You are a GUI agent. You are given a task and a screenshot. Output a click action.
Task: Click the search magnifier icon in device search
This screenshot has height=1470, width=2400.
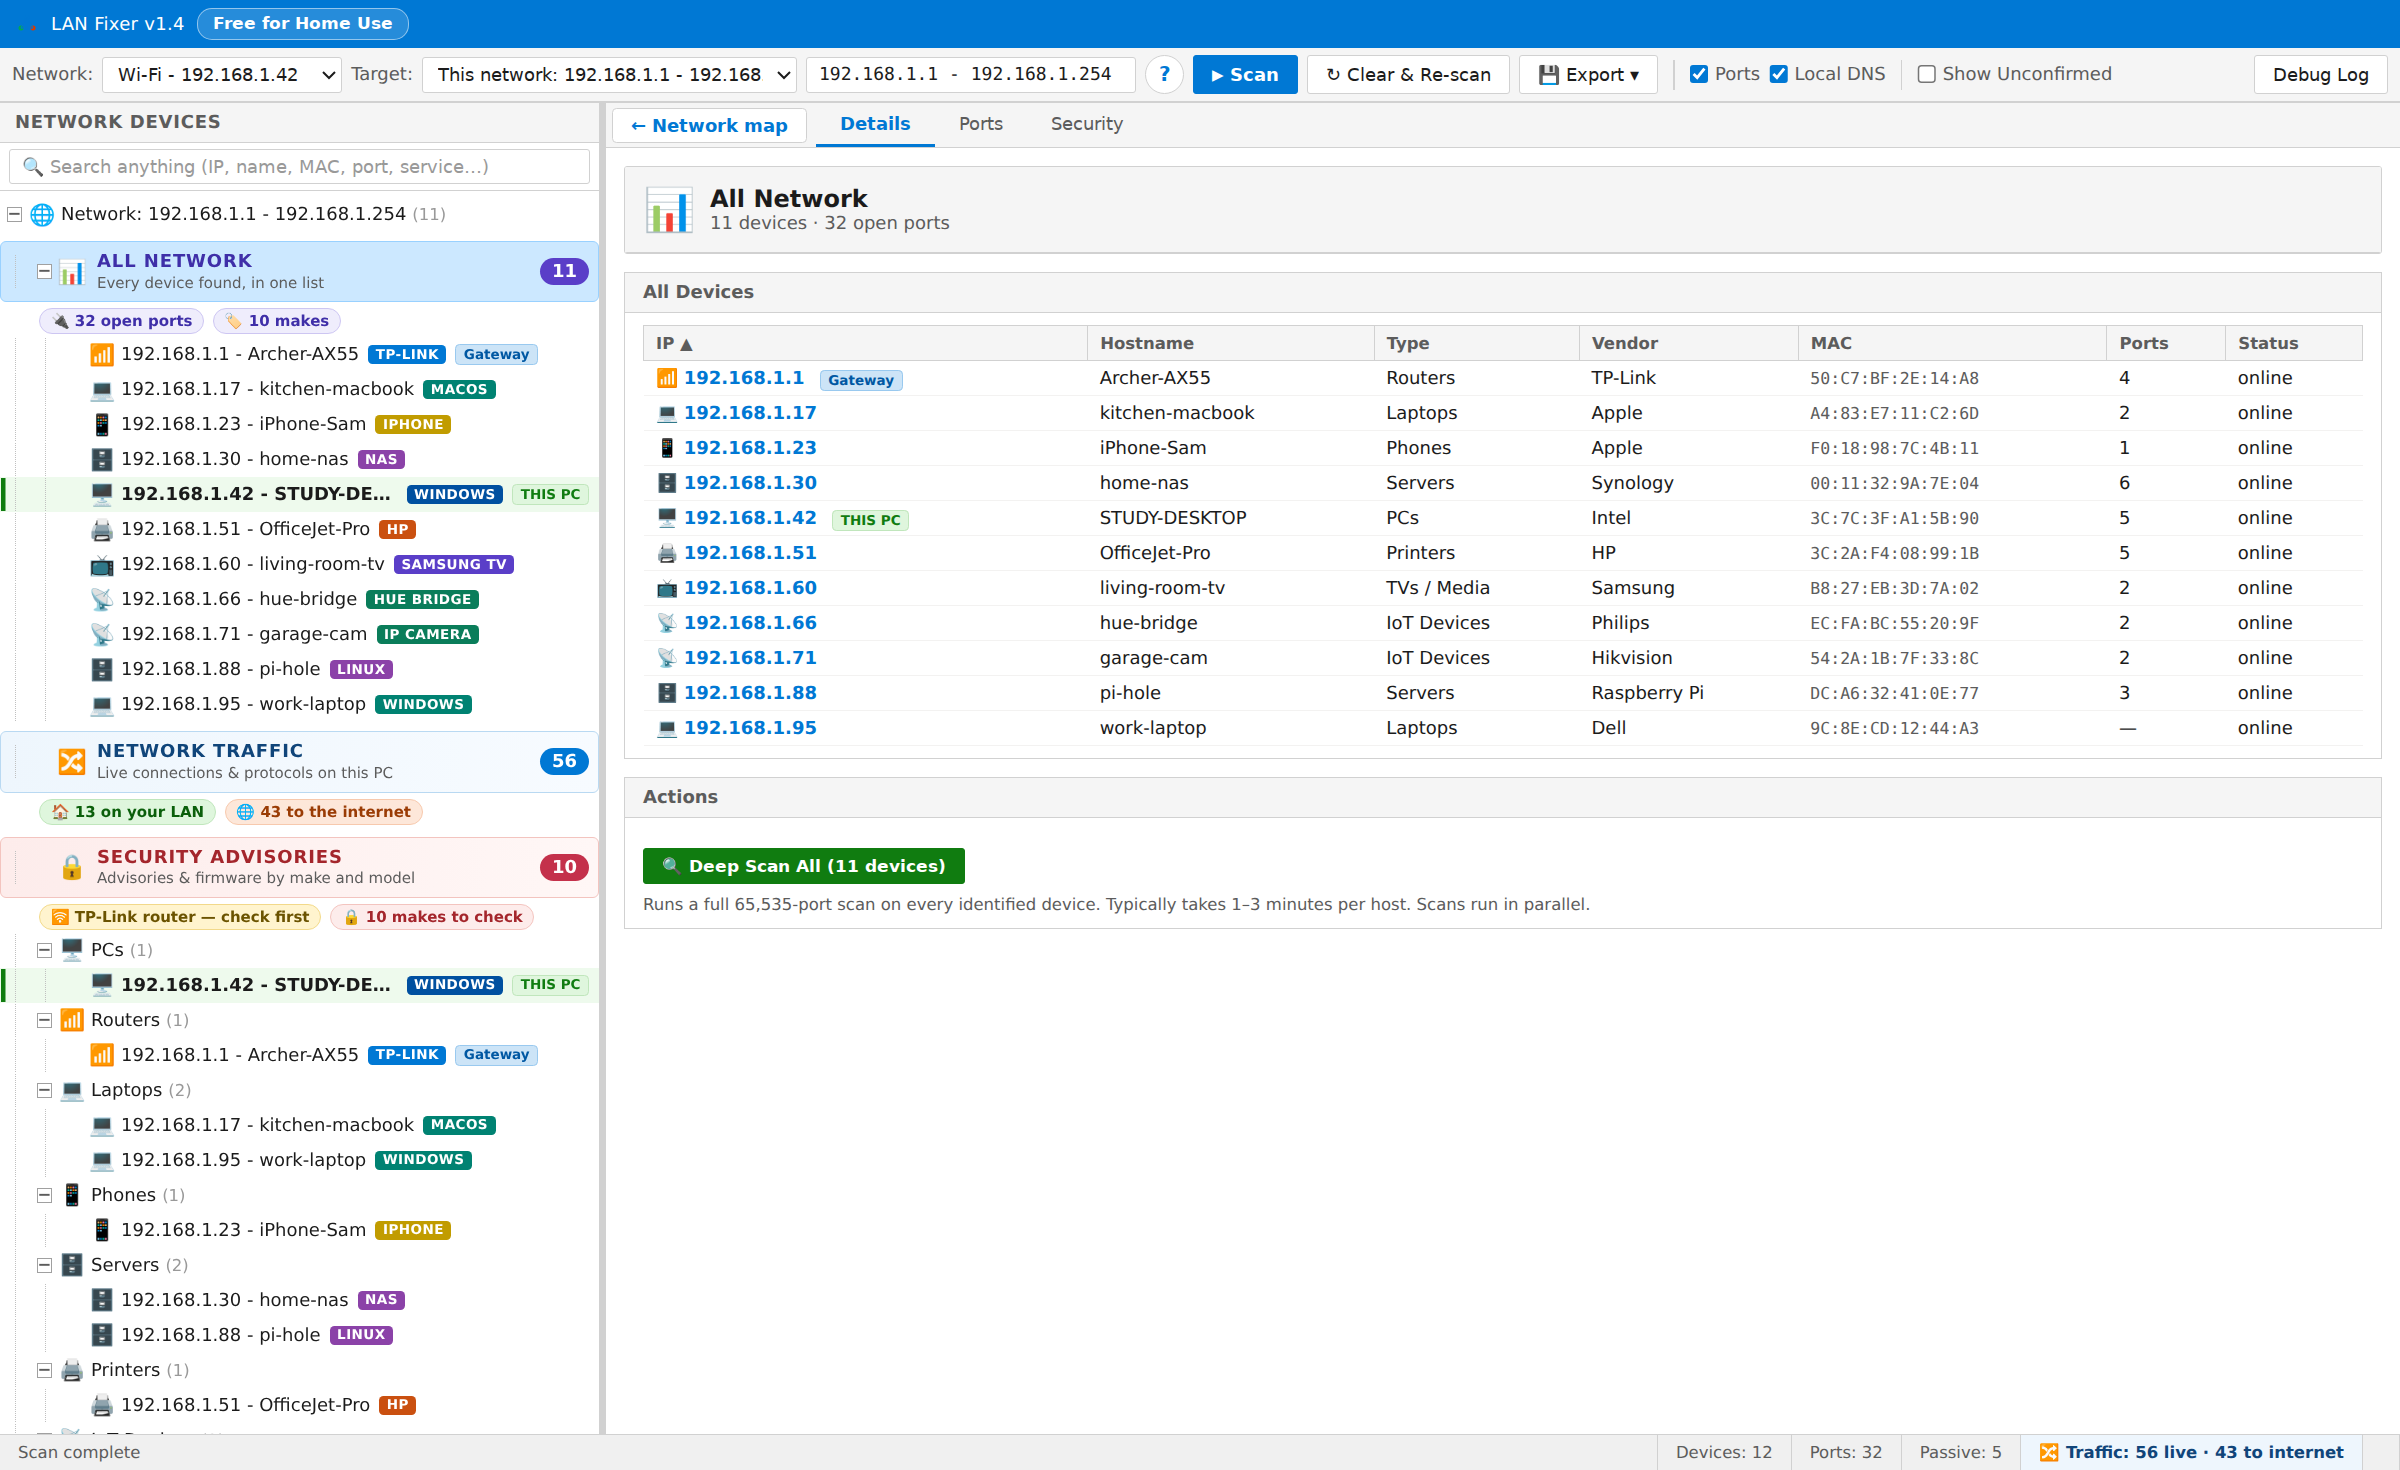[33, 167]
